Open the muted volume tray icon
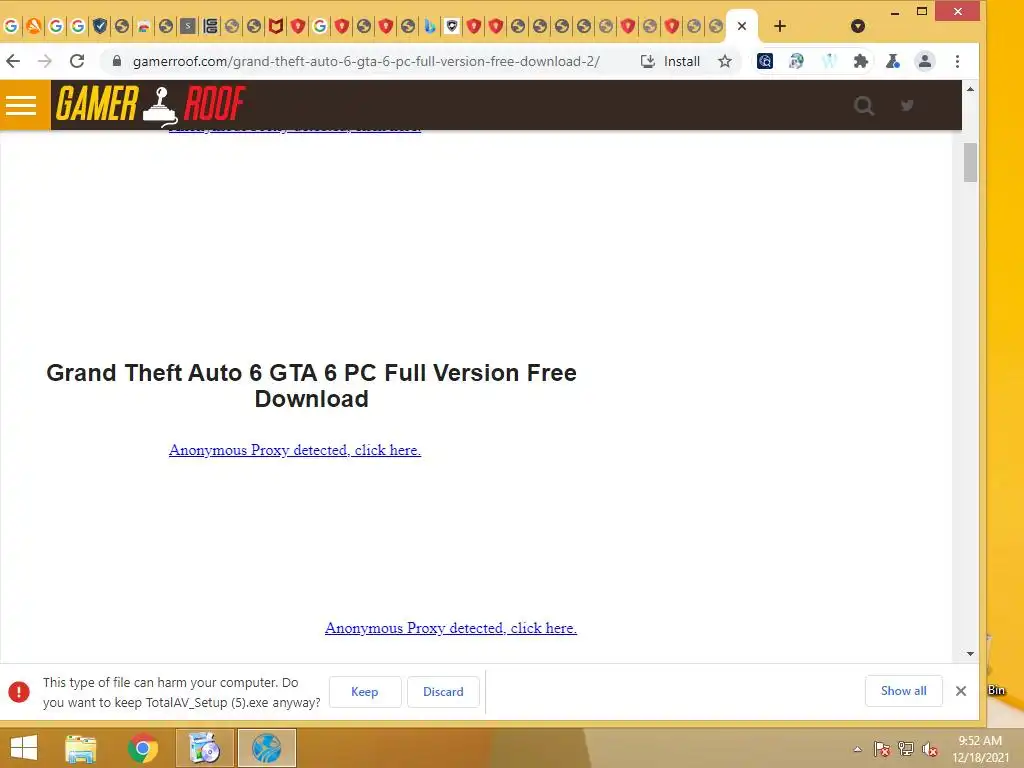 click(930, 749)
